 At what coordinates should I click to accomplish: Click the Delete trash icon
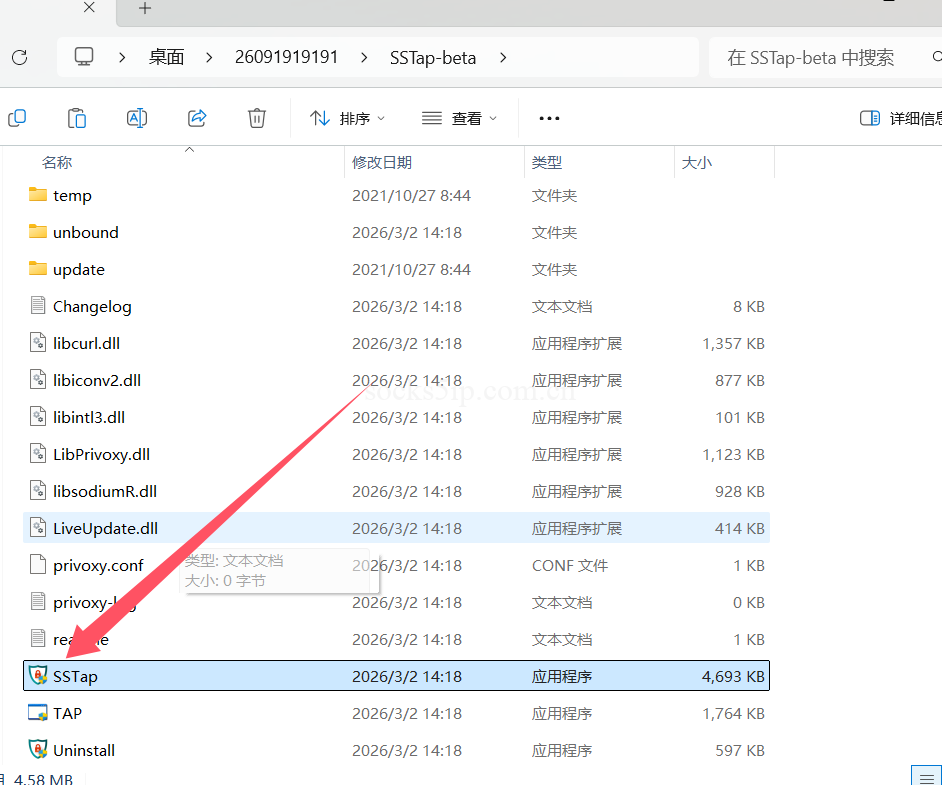coord(257,118)
